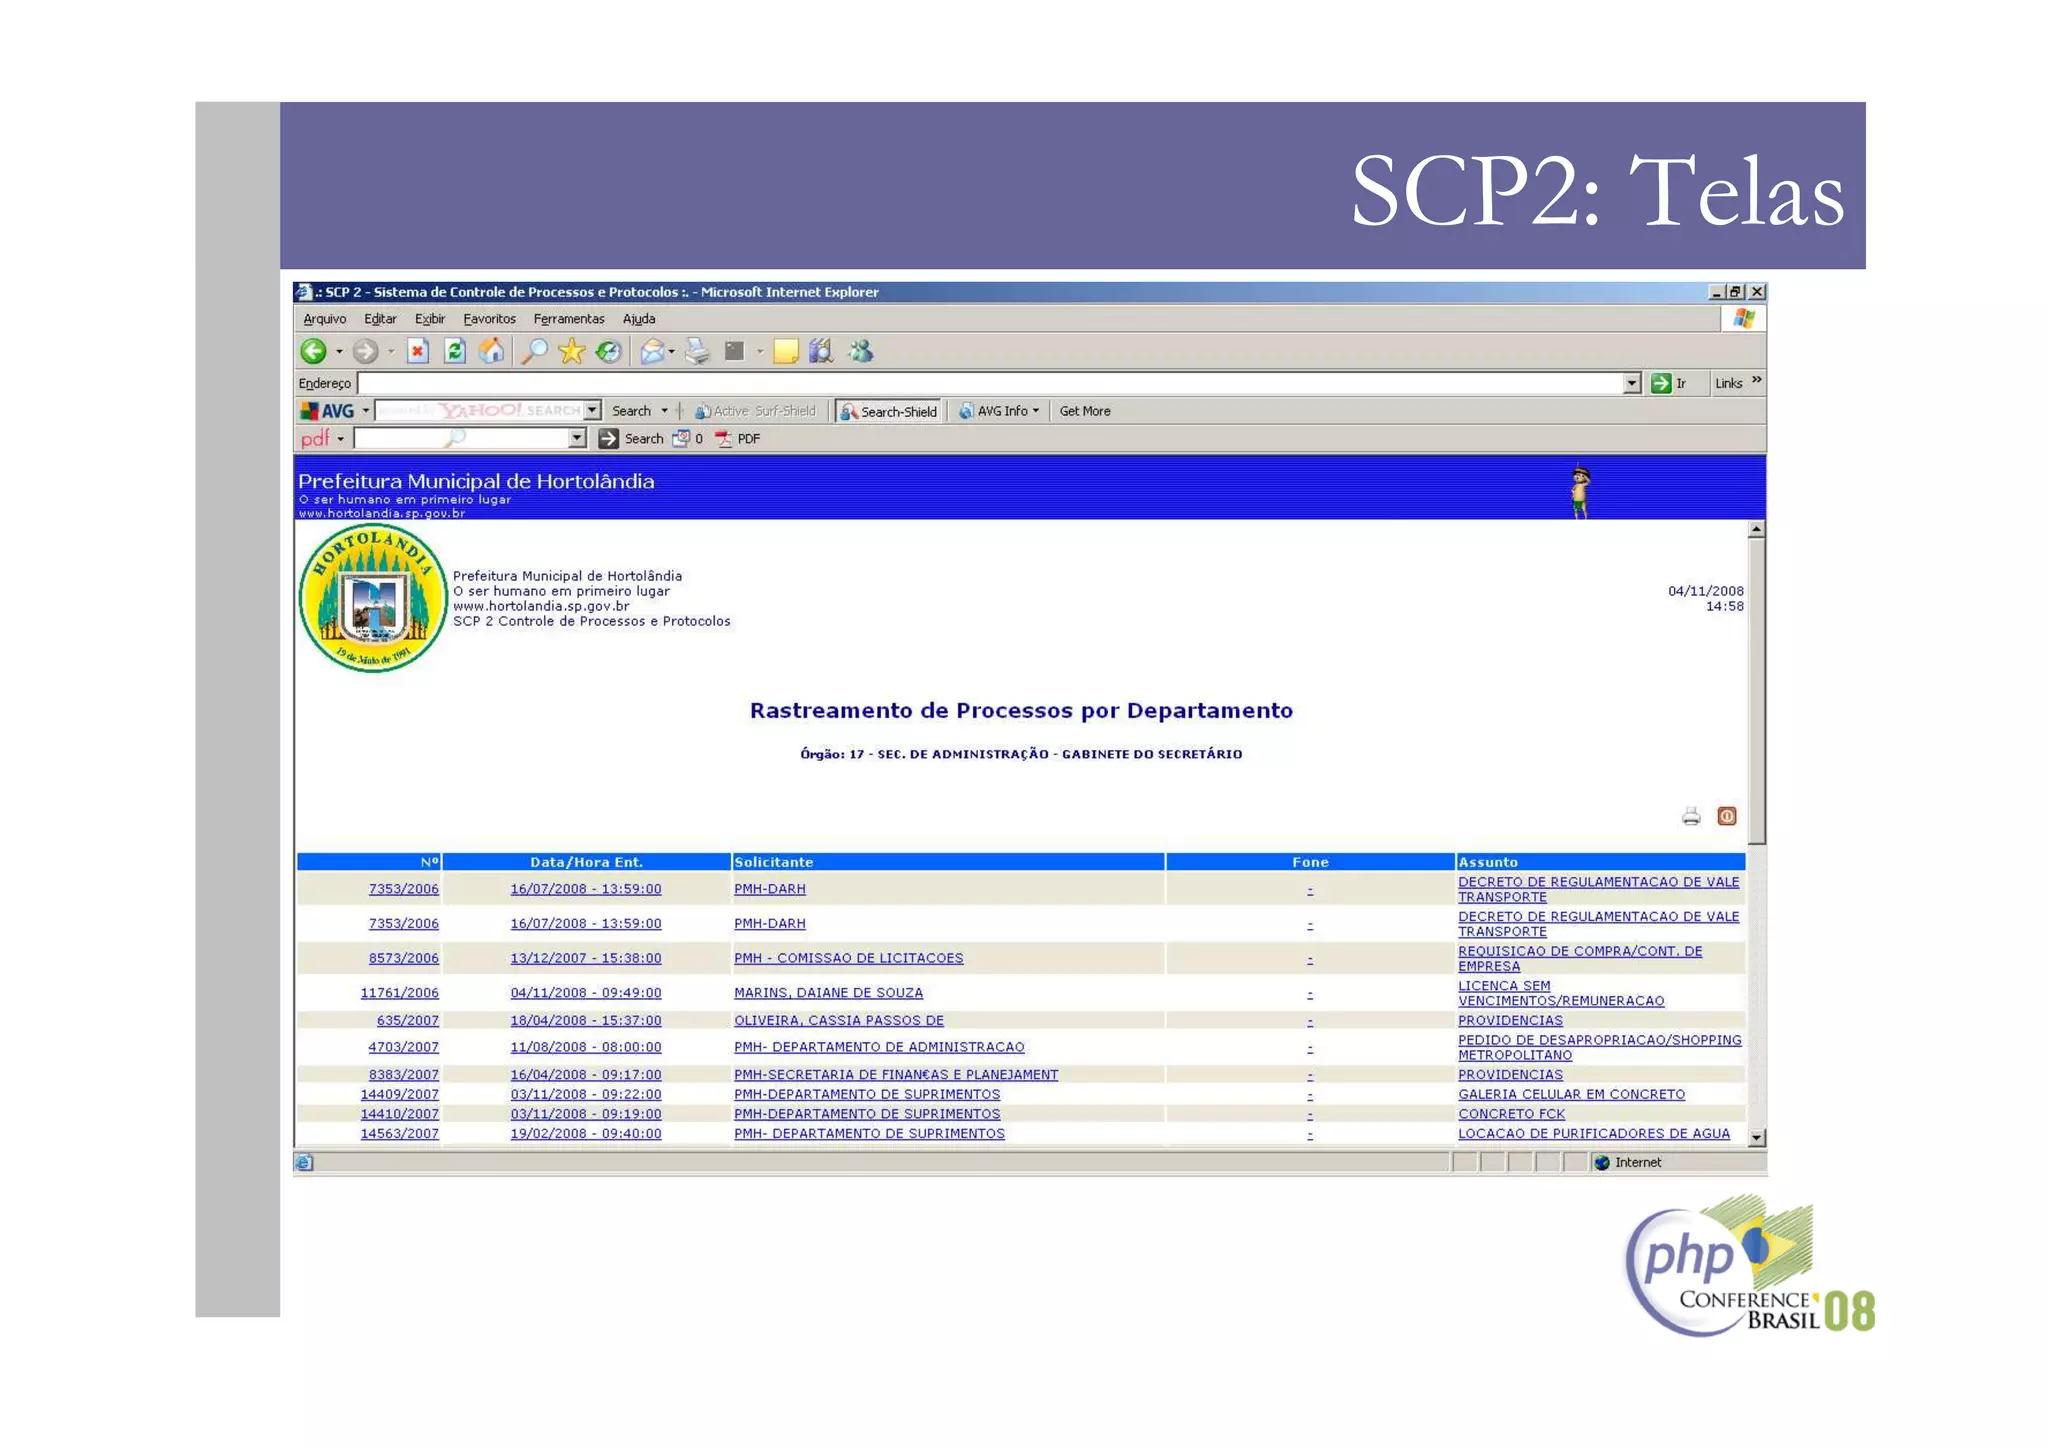2048x1447 pixels.
Task: Toggle the Search-Shield button
Action: pos(889,411)
